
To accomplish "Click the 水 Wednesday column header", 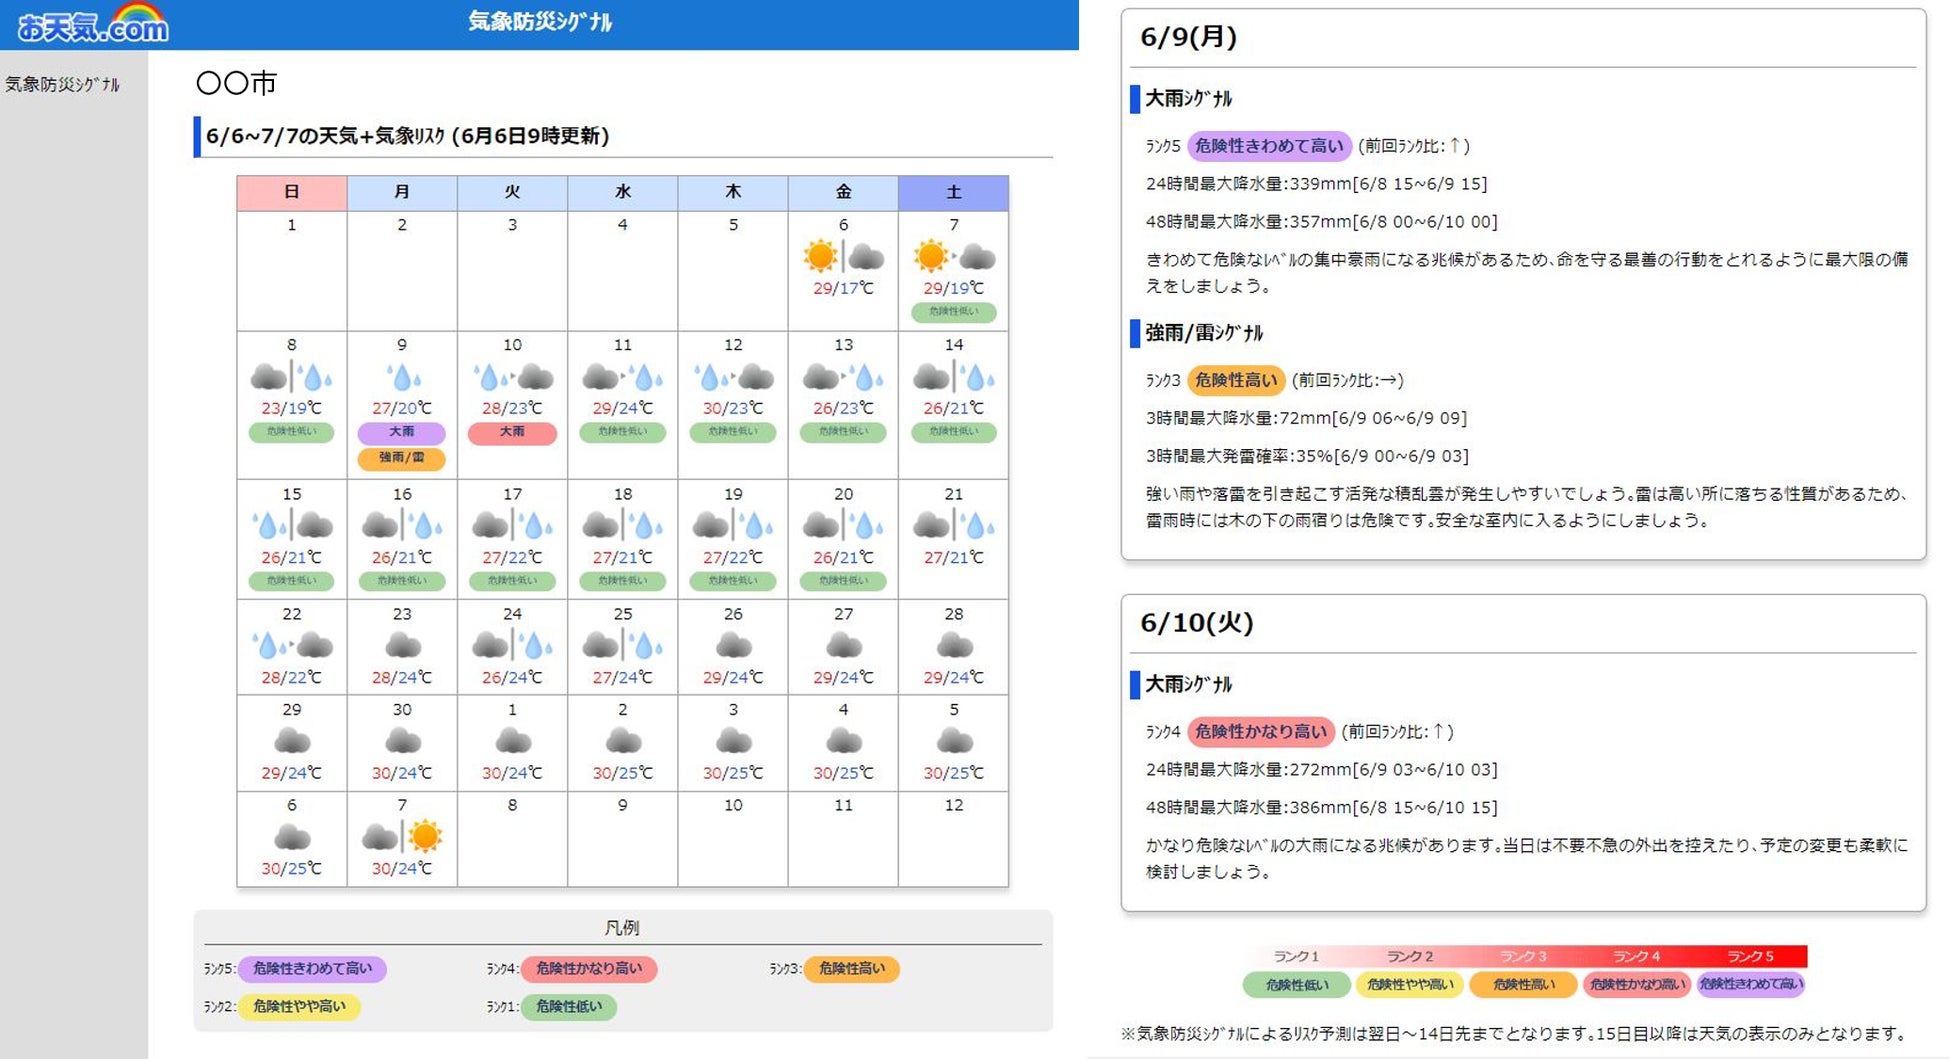I will (622, 193).
